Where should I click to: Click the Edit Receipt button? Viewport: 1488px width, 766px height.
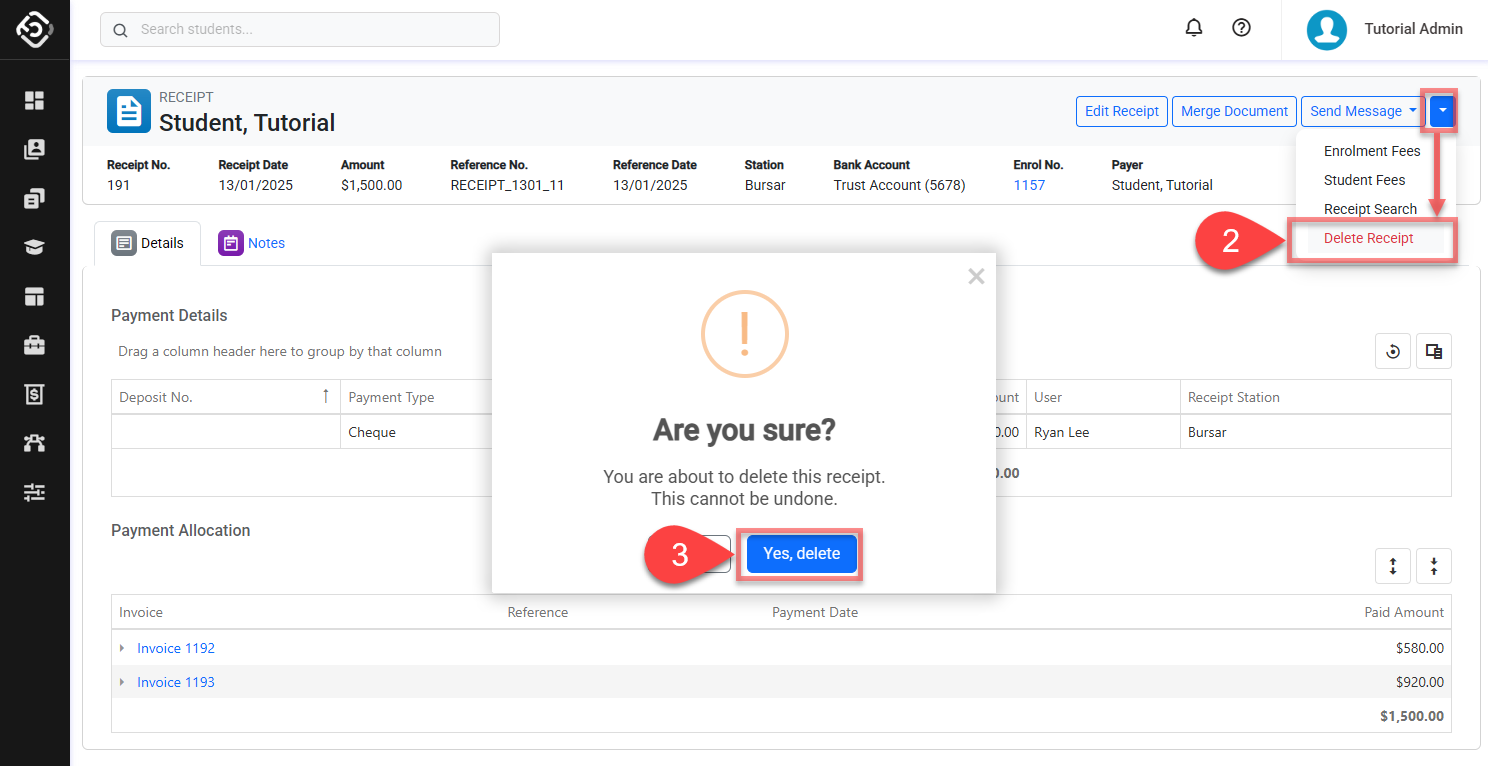coord(1121,111)
